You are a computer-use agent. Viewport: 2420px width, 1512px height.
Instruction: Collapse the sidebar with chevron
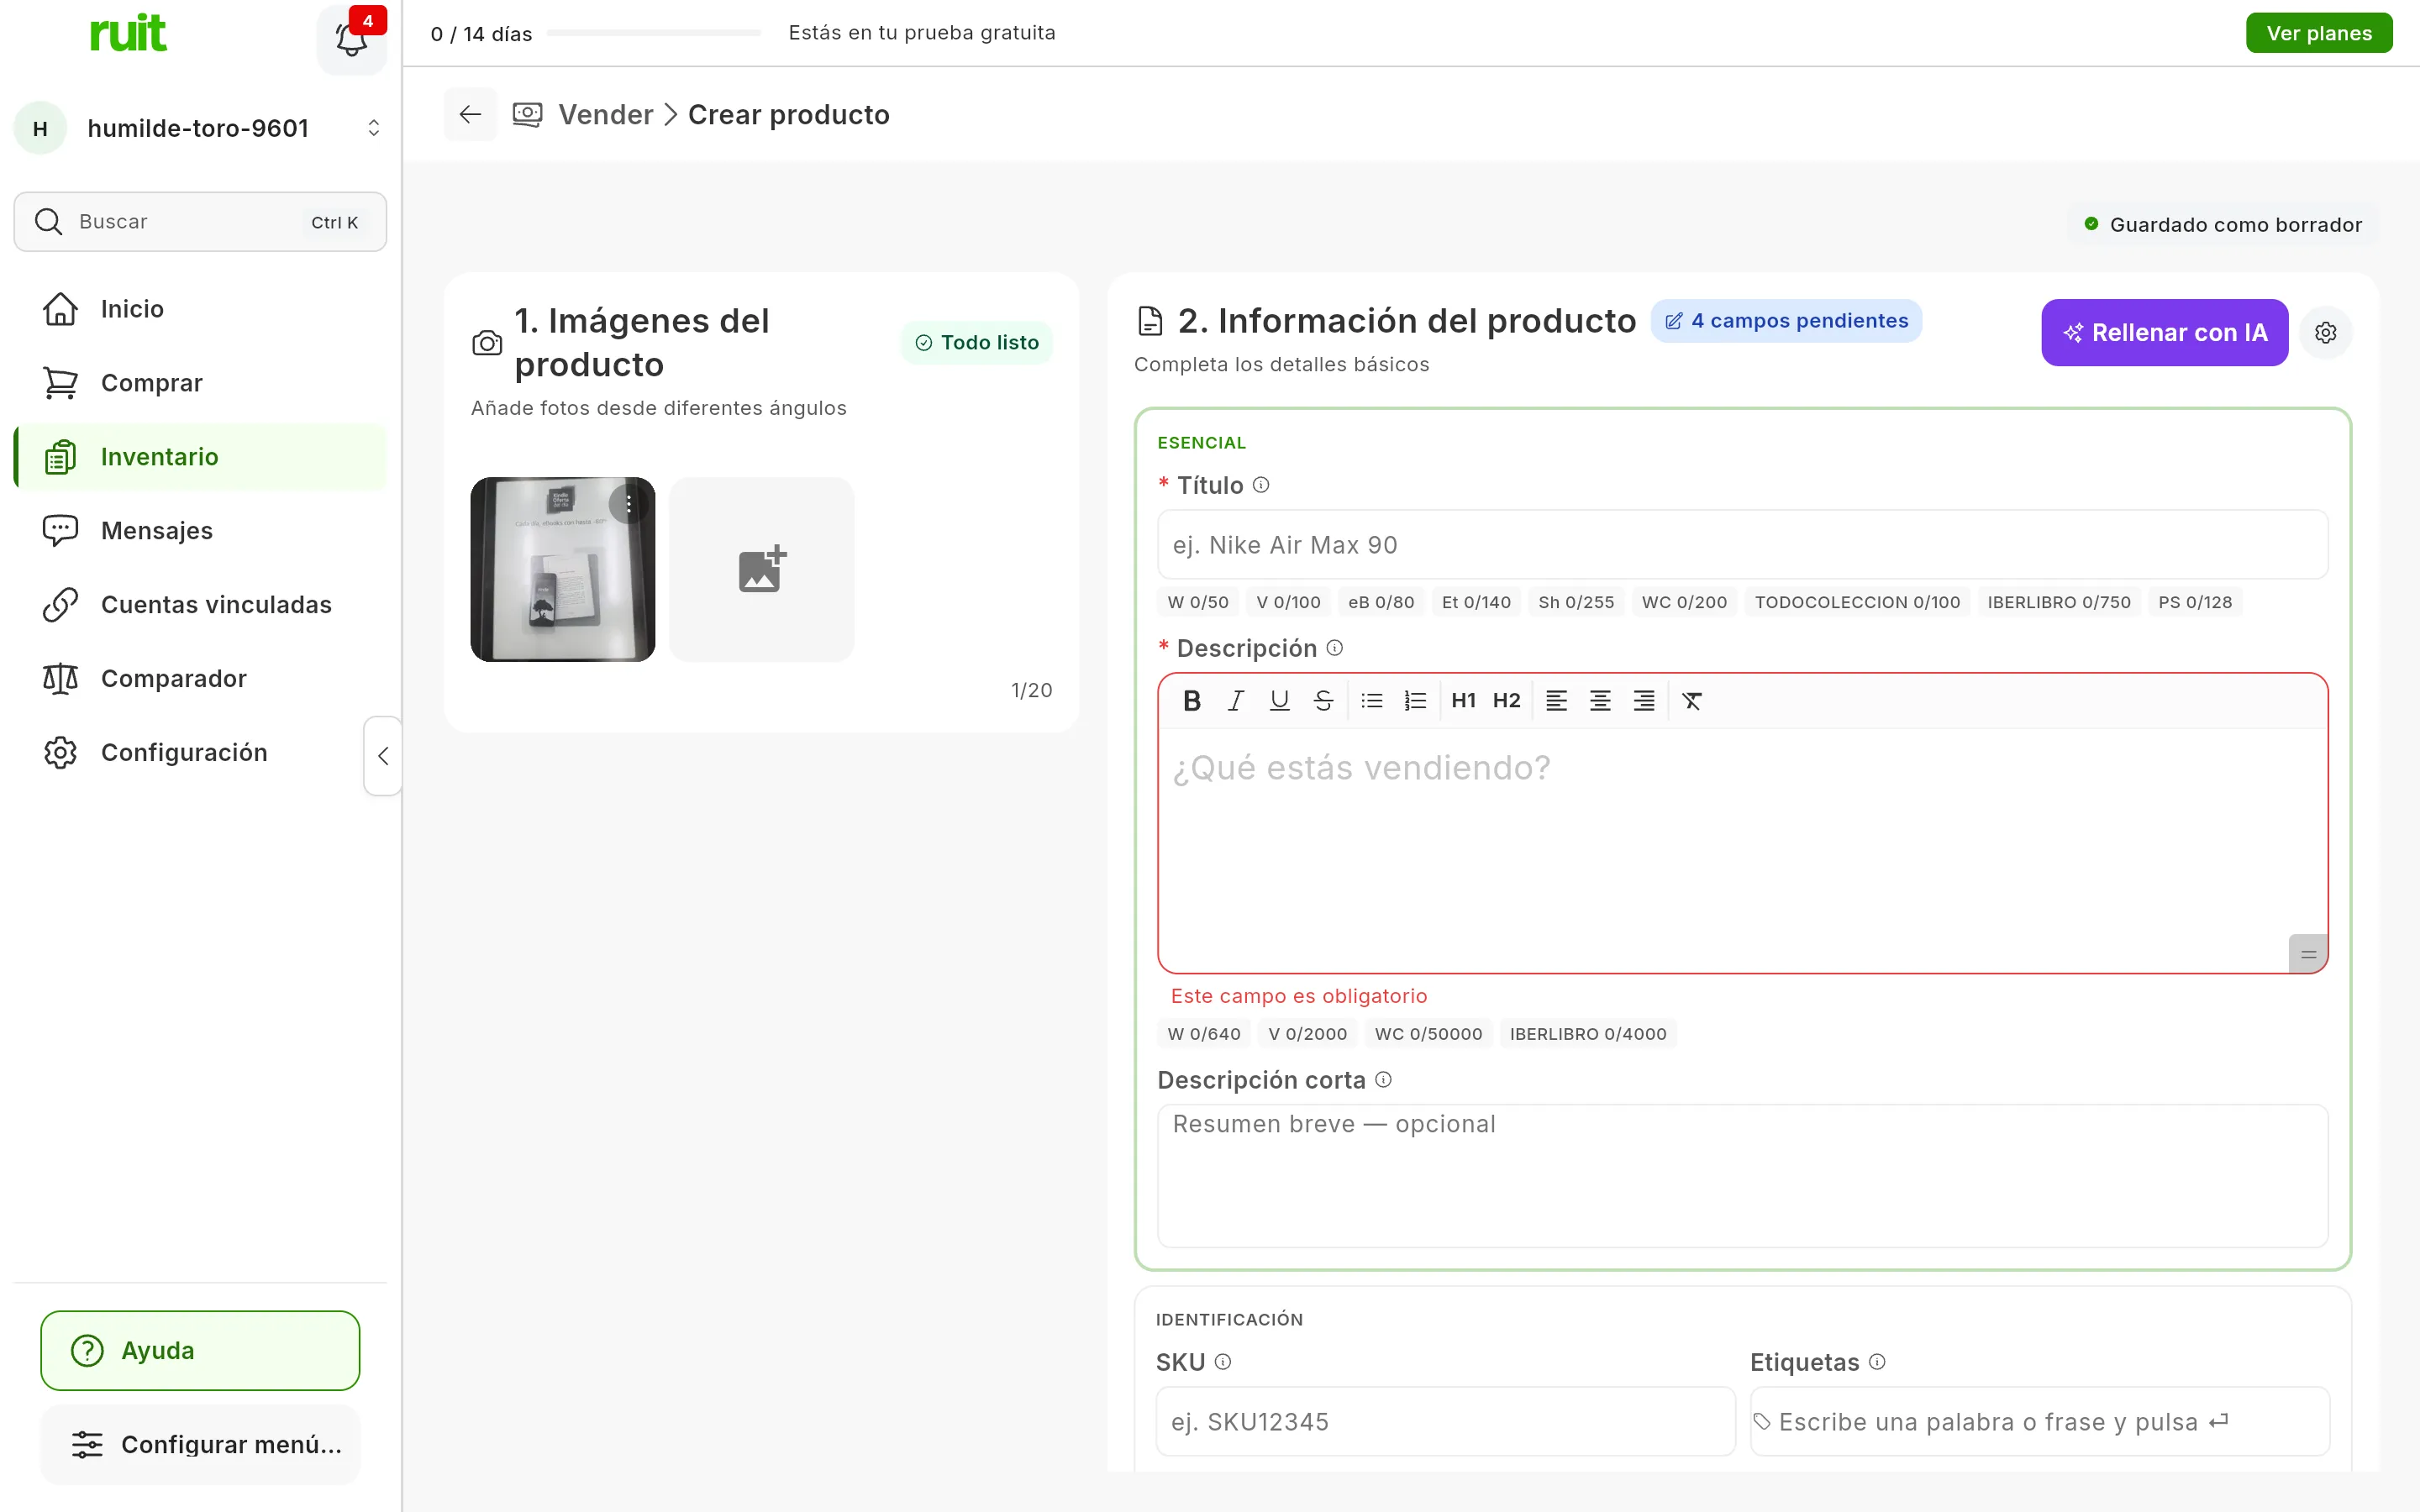click(383, 756)
